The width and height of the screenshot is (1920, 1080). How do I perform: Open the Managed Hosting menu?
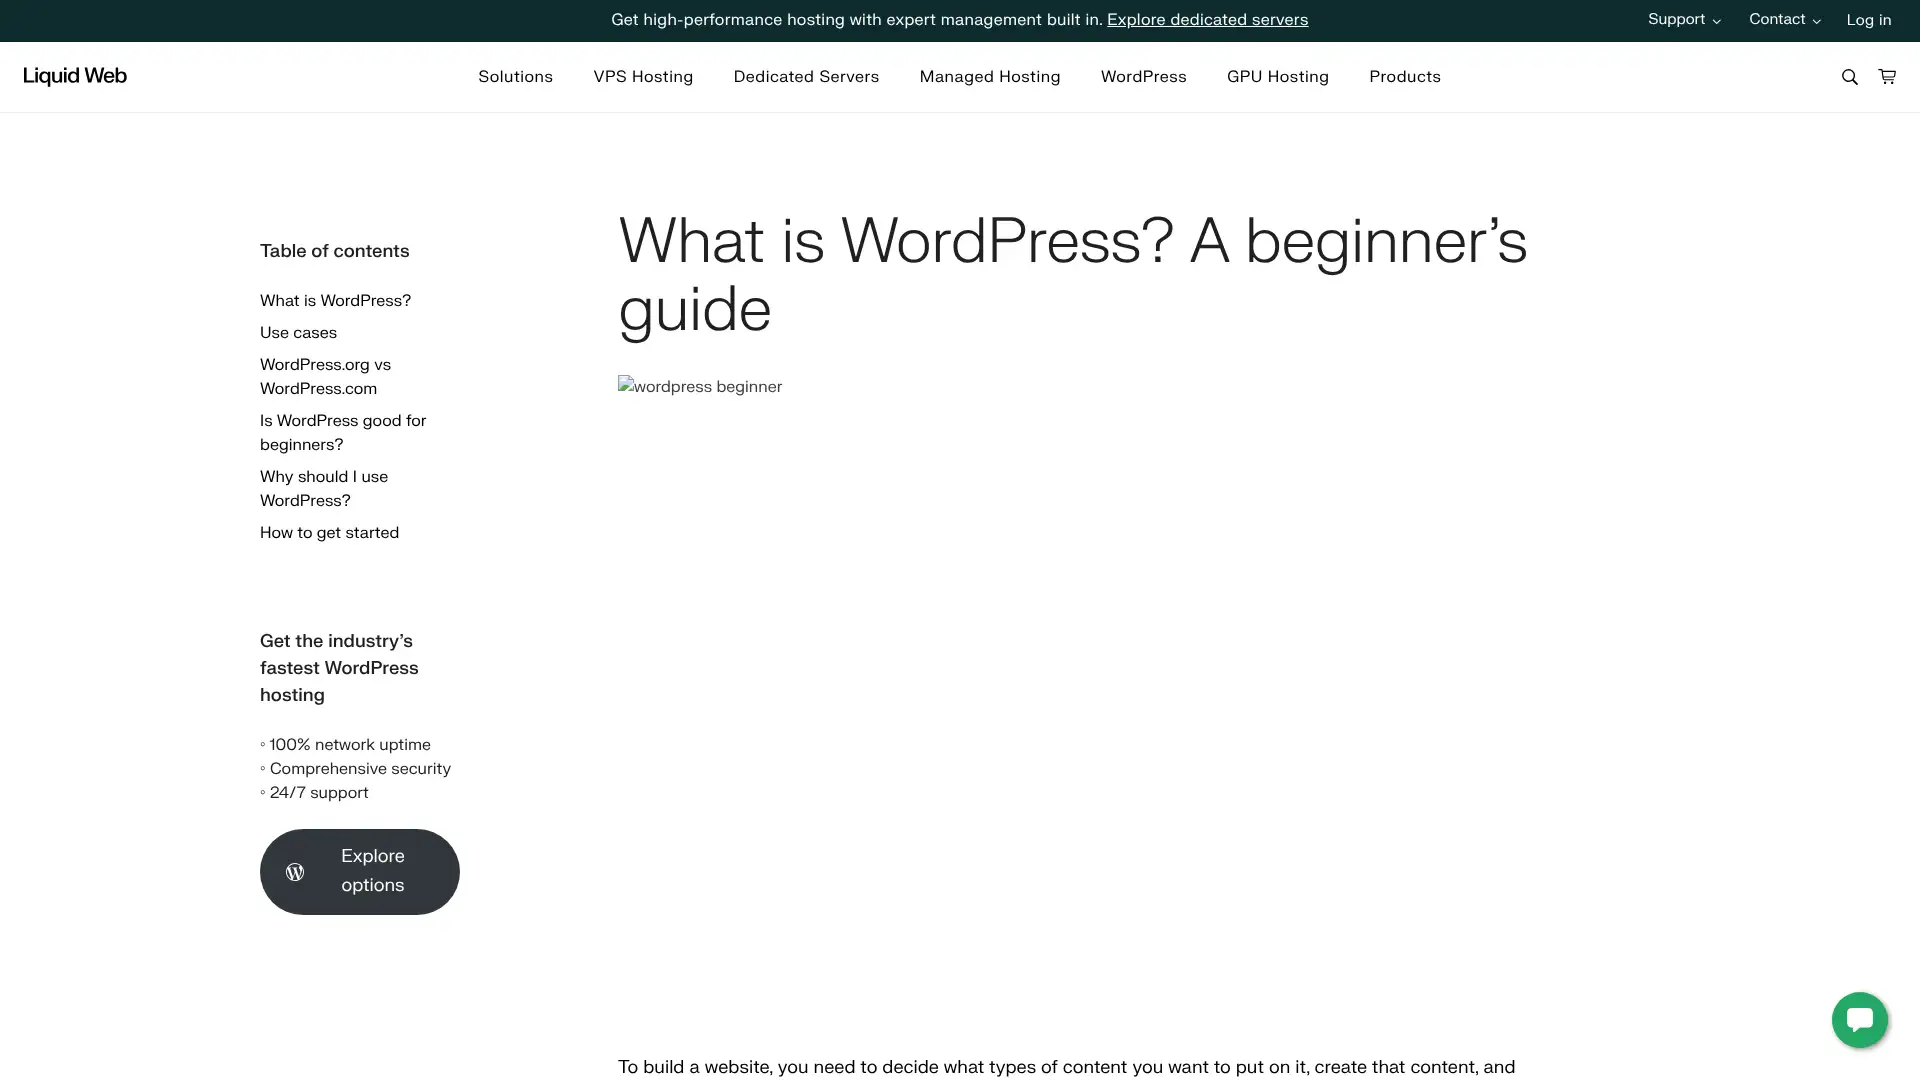point(990,77)
